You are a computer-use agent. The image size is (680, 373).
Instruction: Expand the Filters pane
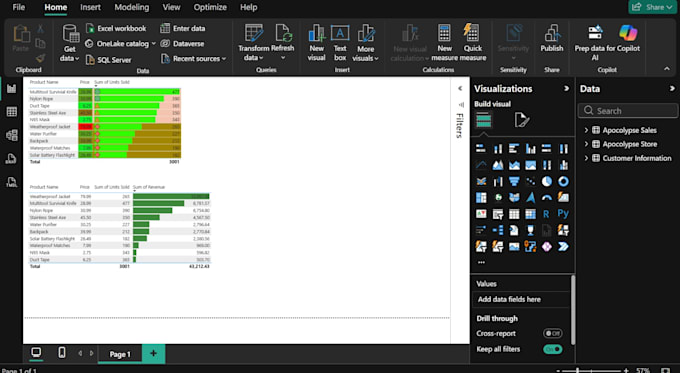pos(460,88)
